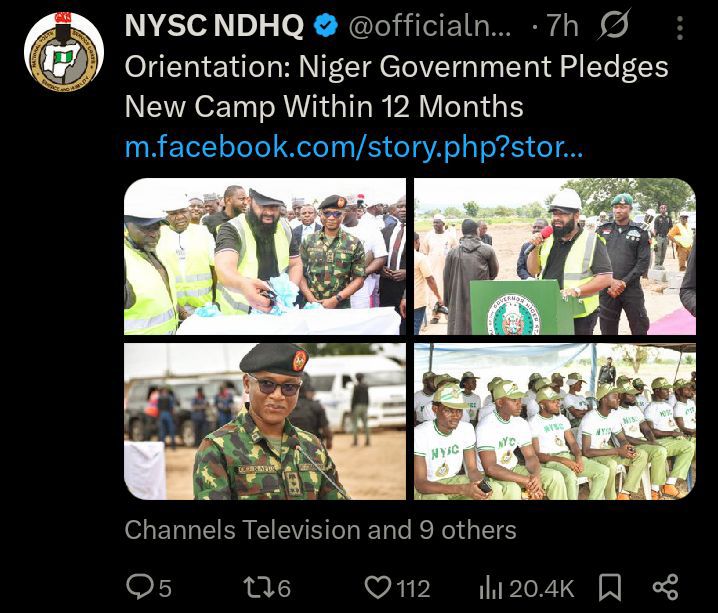Image resolution: width=718 pixels, height=613 pixels.
Task: Like the post with heart icon
Action: pos(377,587)
